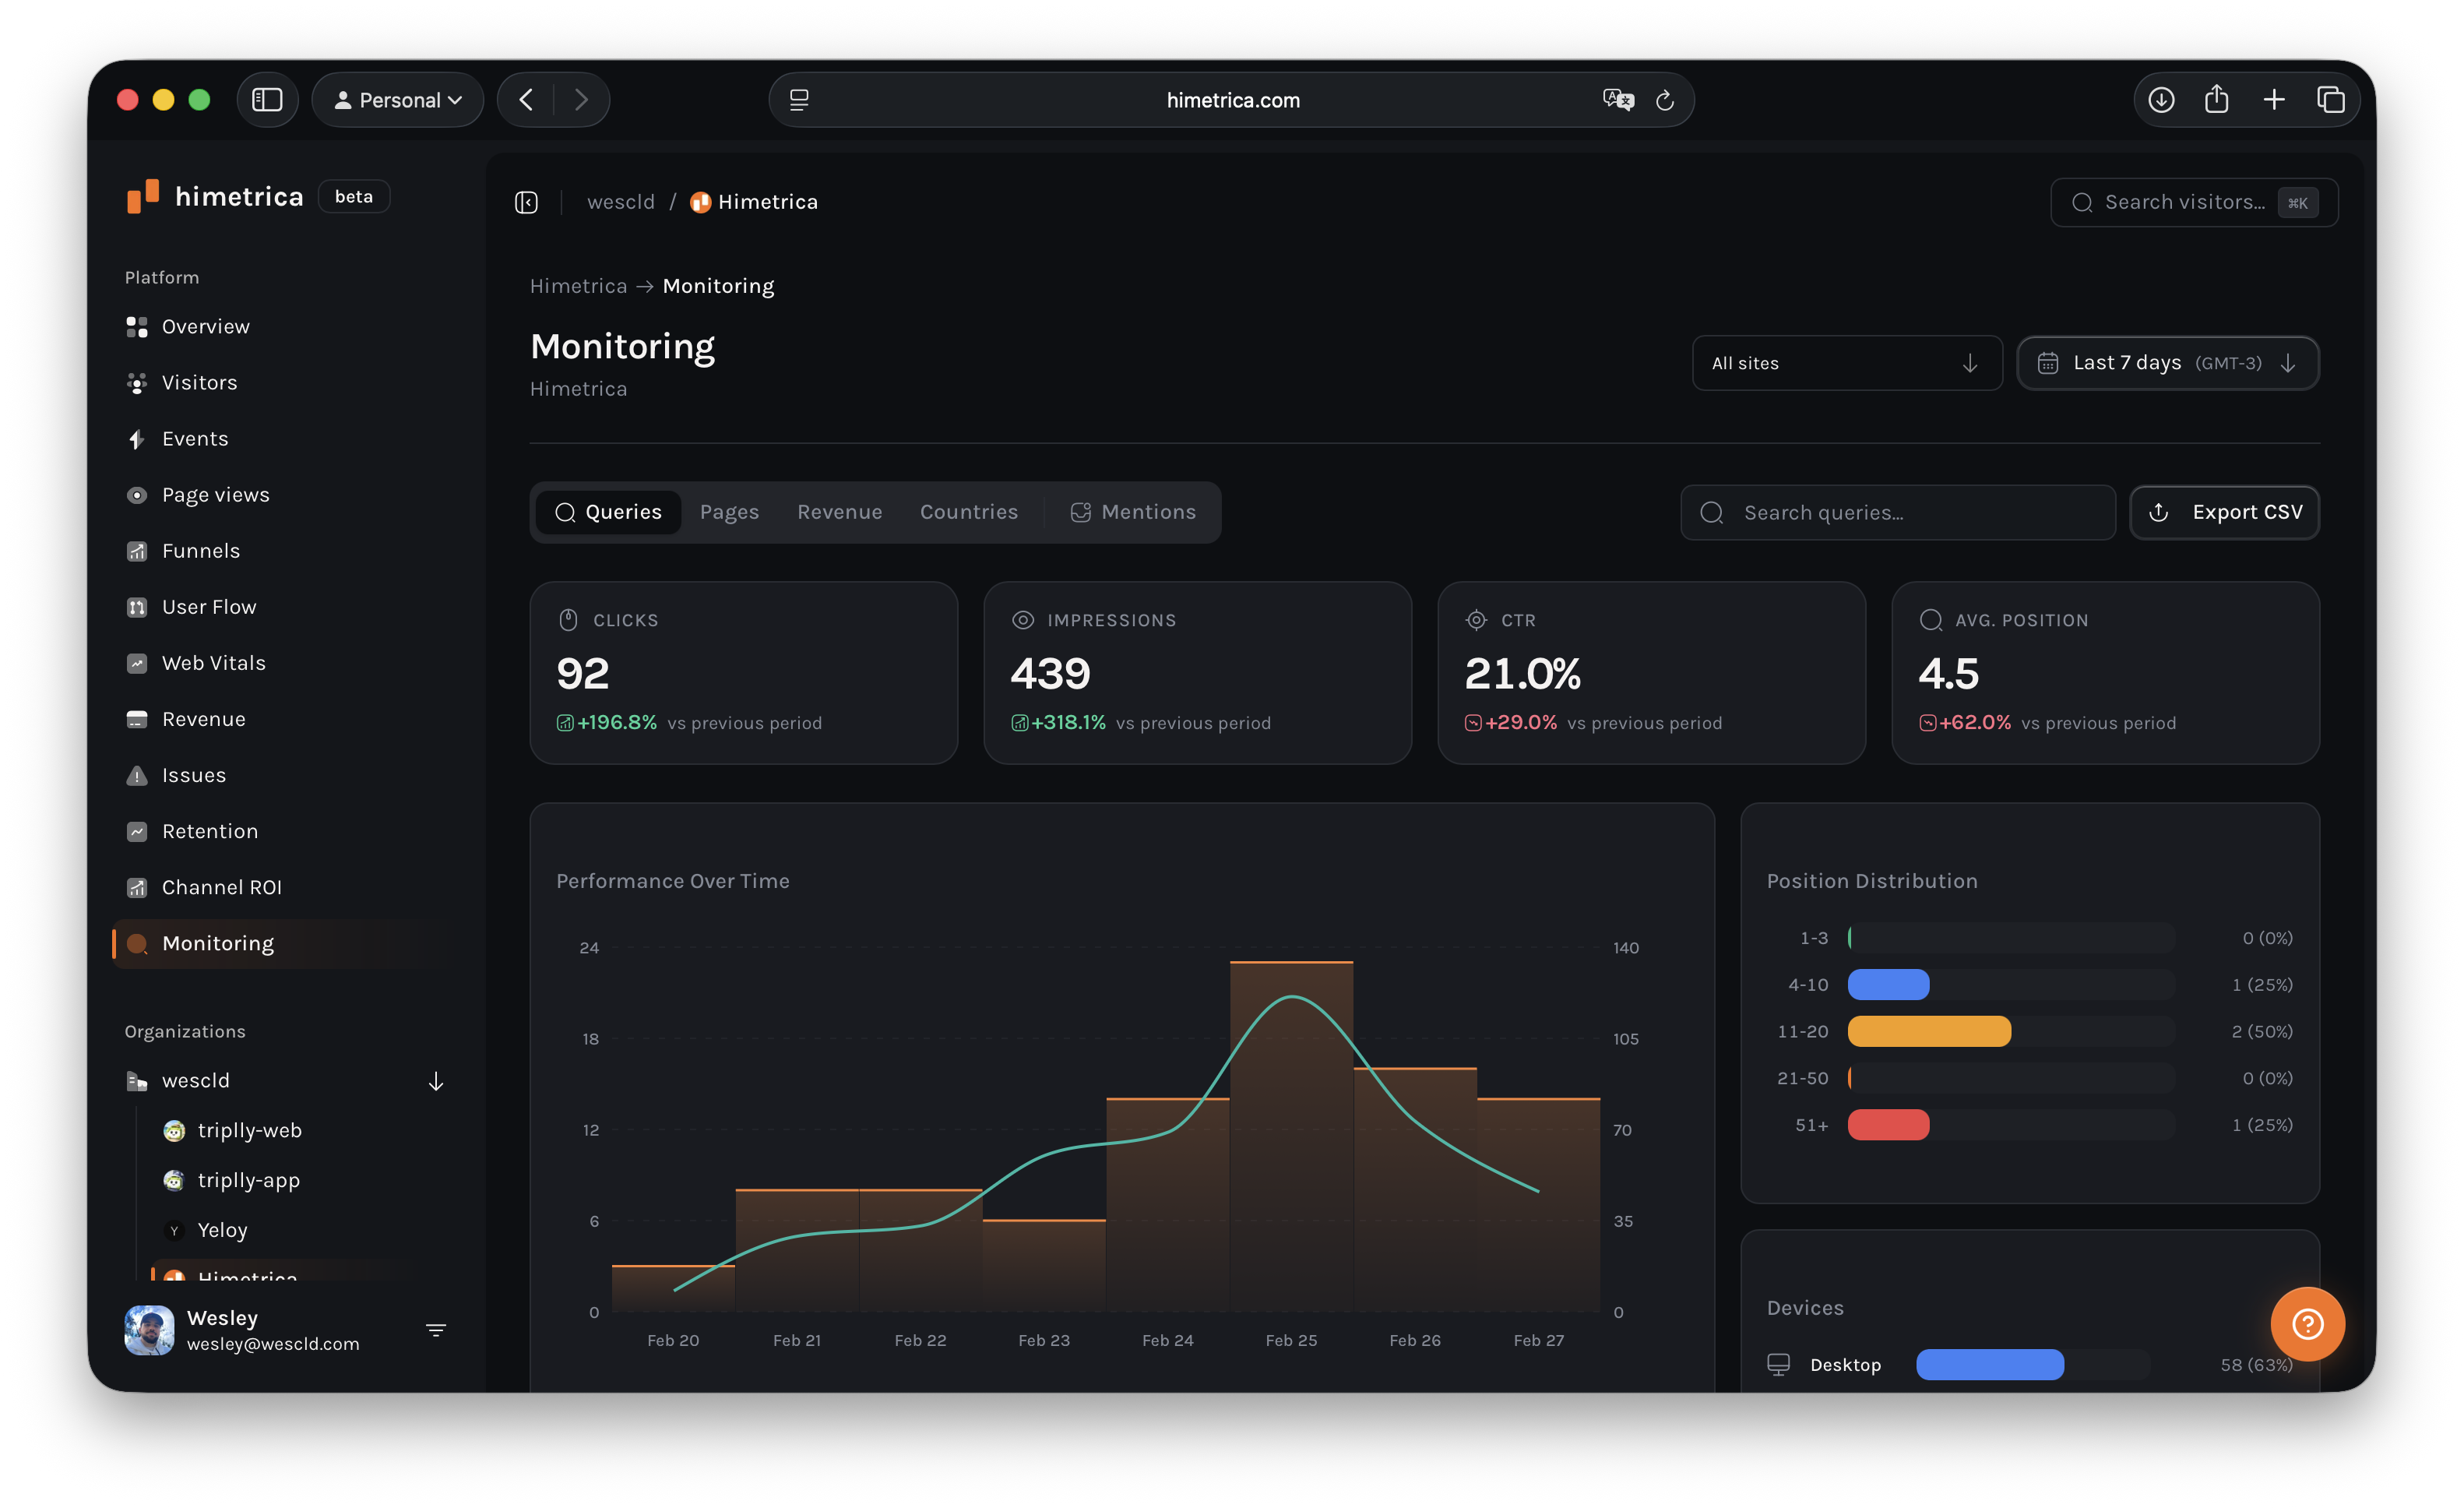This screenshot has height=1508, width=2464.
Task: Collapse the main navigation sidebar
Action: click(x=526, y=201)
